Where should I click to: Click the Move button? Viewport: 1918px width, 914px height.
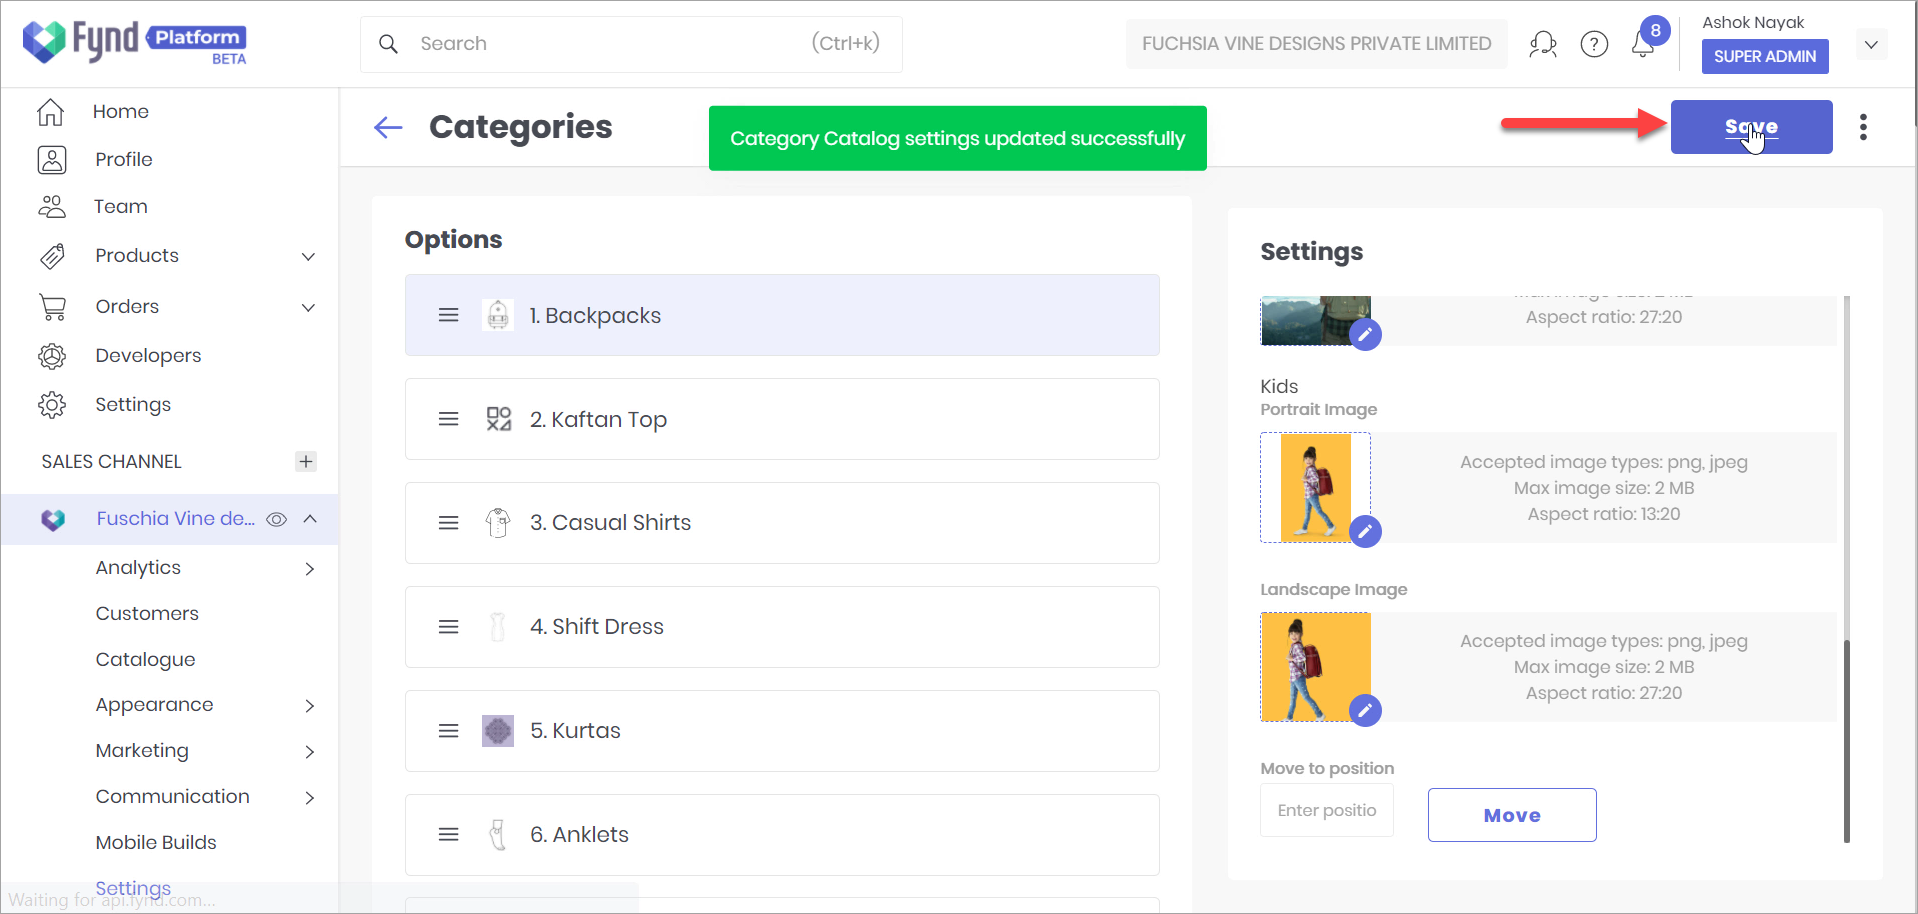[x=1511, y=814]
